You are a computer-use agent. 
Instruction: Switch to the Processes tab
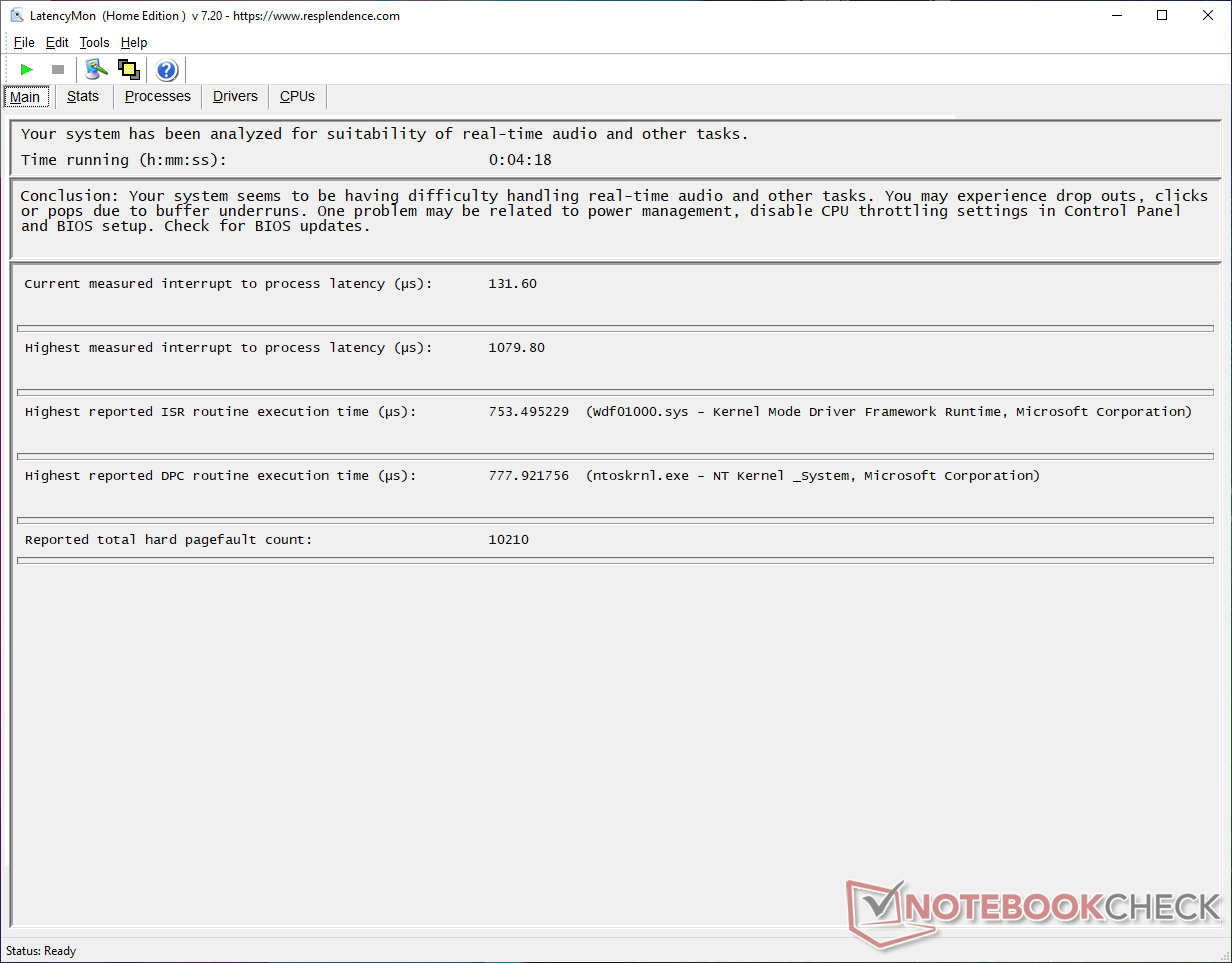tap(158, 96)
